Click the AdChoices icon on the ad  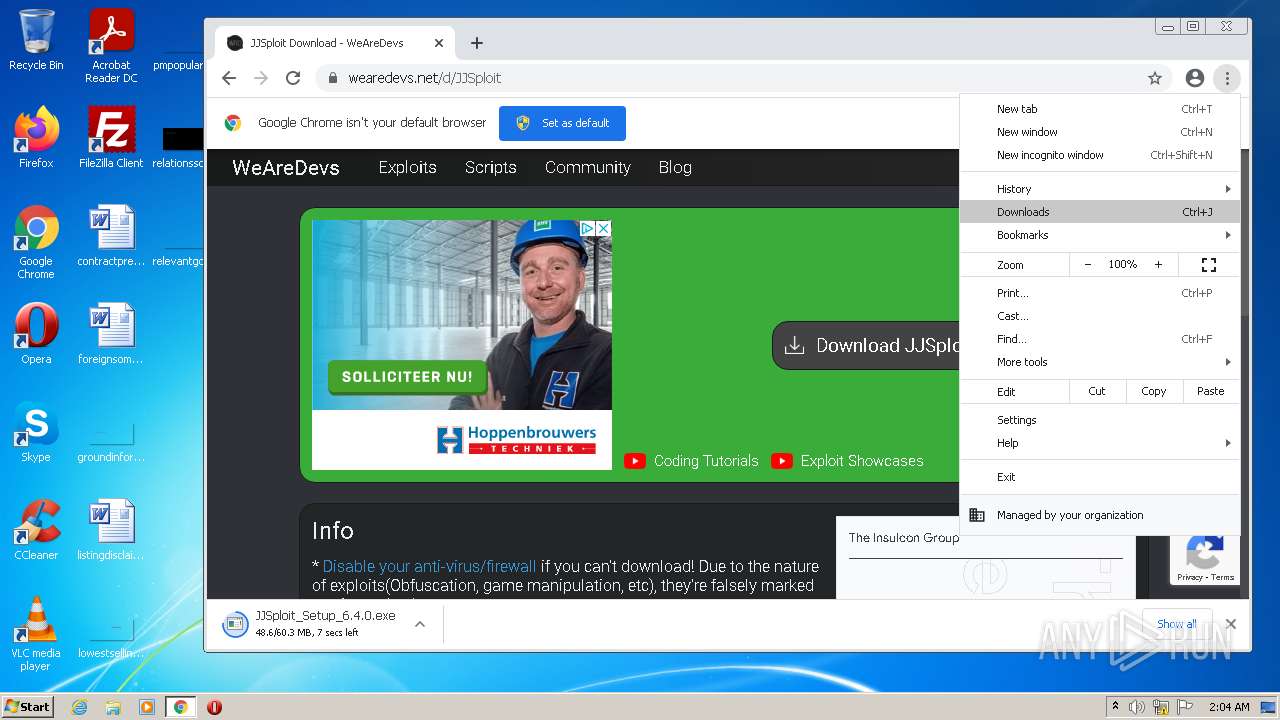tap(589, 229)
